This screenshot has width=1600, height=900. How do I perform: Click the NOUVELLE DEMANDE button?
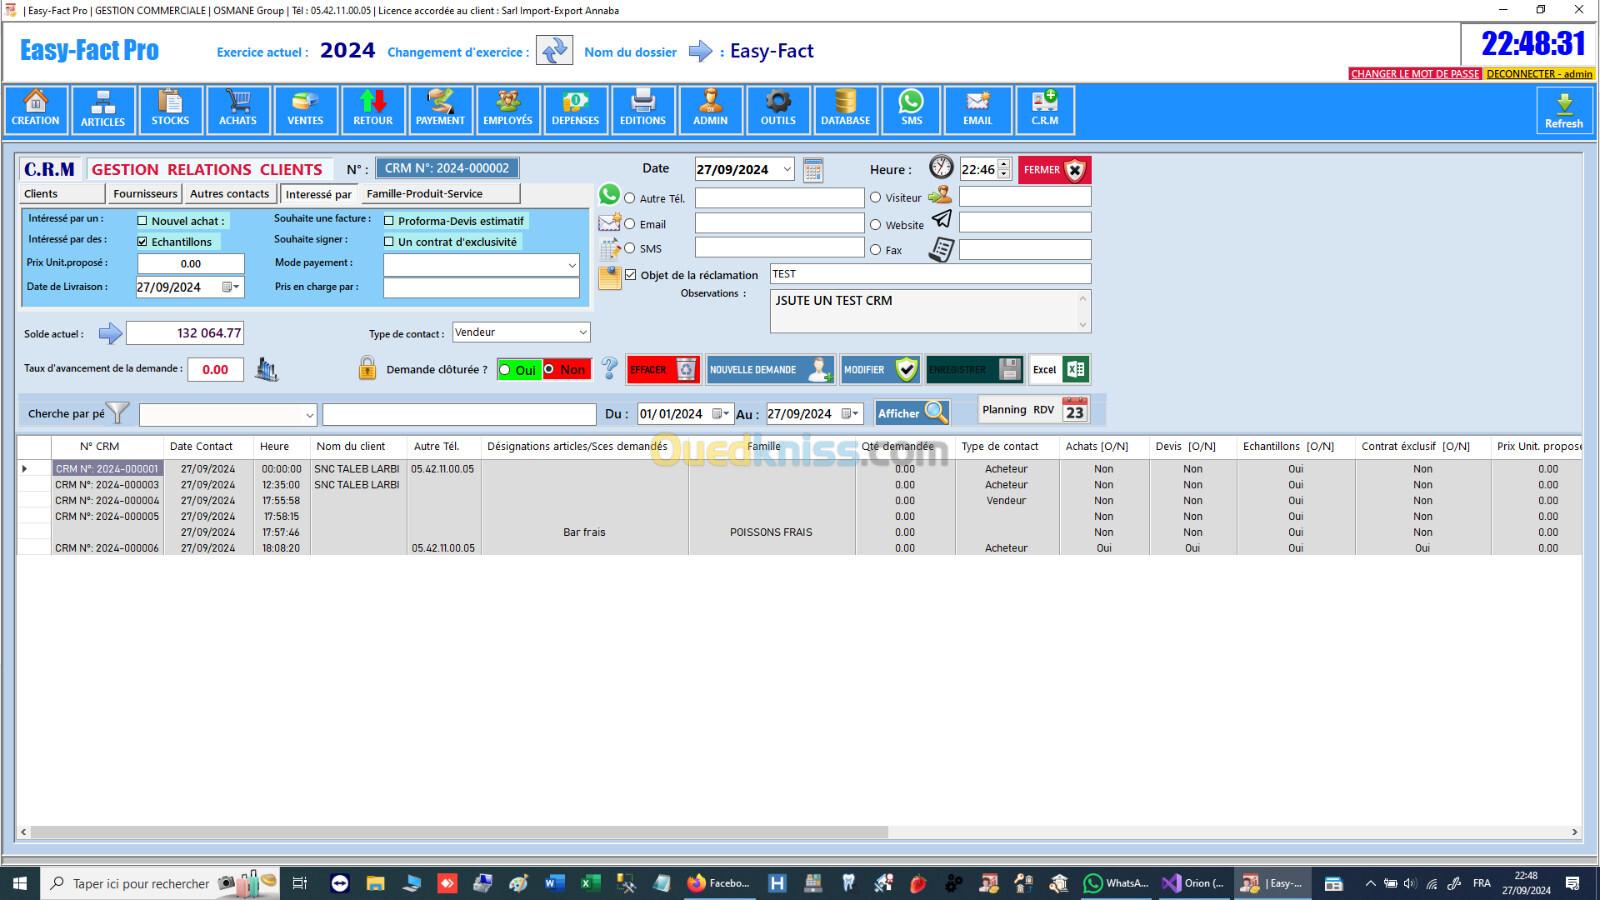(769, 370)
